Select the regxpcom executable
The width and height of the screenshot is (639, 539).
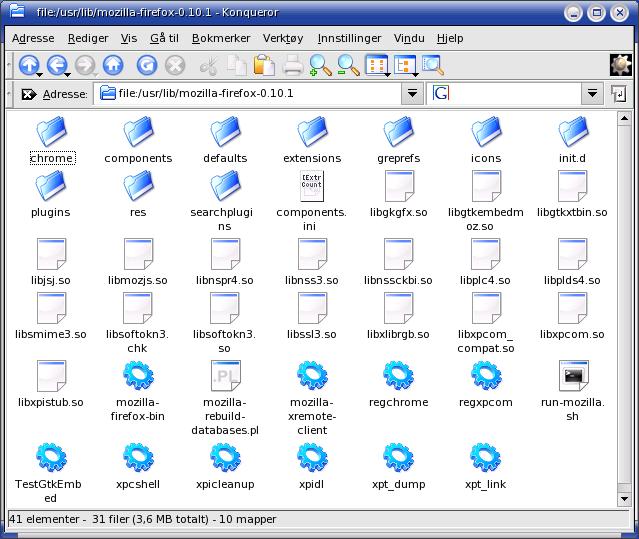[486, 384]
